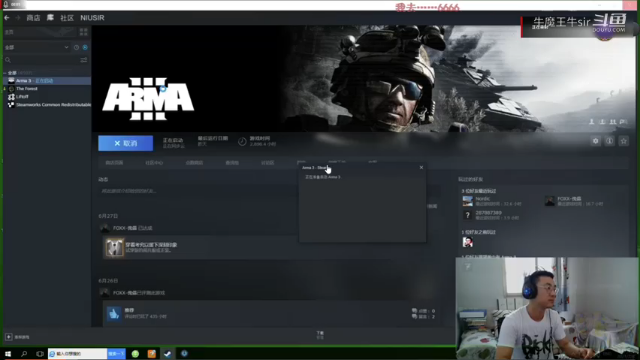
Task: Open the orange app on the taskbar
Action: (x=151, y=354)
